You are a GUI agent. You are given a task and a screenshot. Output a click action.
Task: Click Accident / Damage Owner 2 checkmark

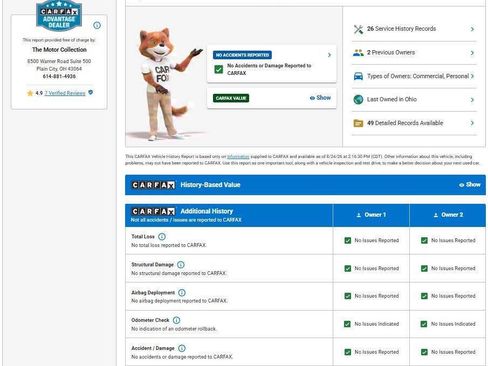[424, 352]
